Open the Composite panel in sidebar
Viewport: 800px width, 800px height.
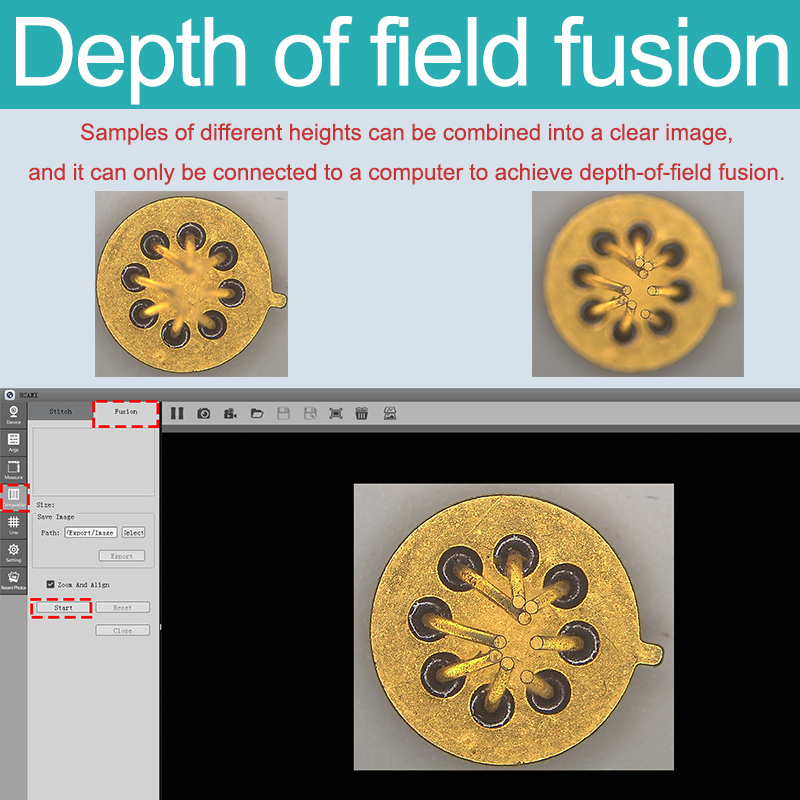tap(13, 498)
